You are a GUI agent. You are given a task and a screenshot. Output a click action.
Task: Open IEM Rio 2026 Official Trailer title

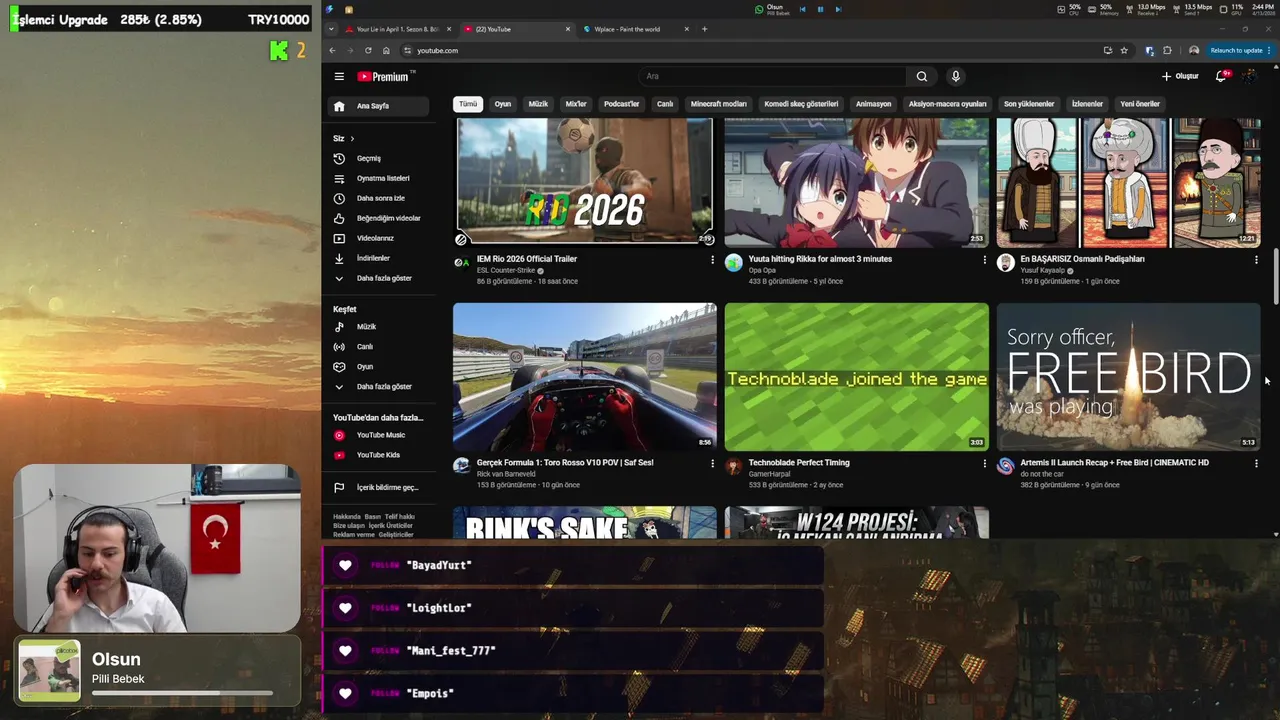(527, 259)
